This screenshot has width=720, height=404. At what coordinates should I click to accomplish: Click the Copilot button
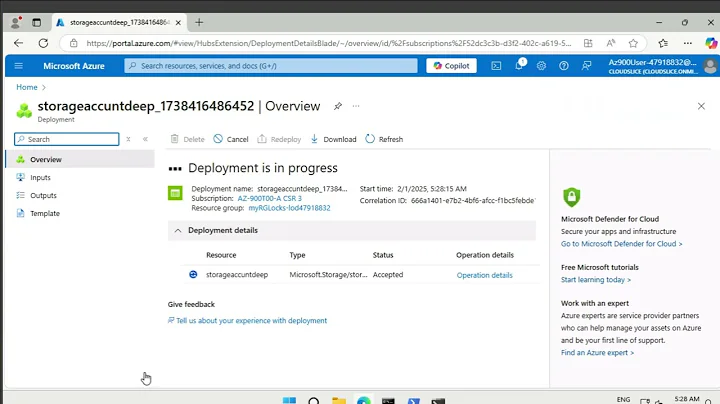point(451,66)
